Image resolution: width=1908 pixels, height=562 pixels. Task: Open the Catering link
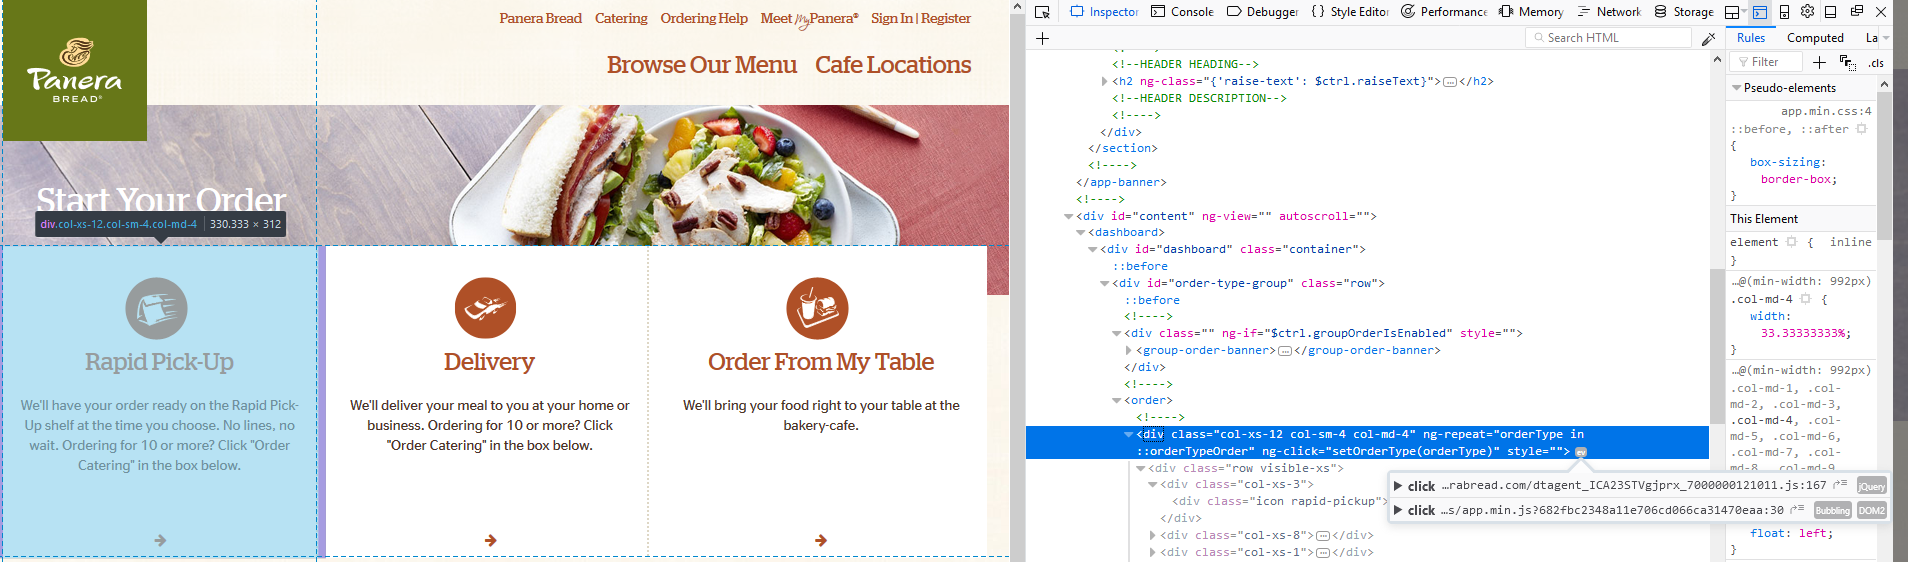[621, 18]
